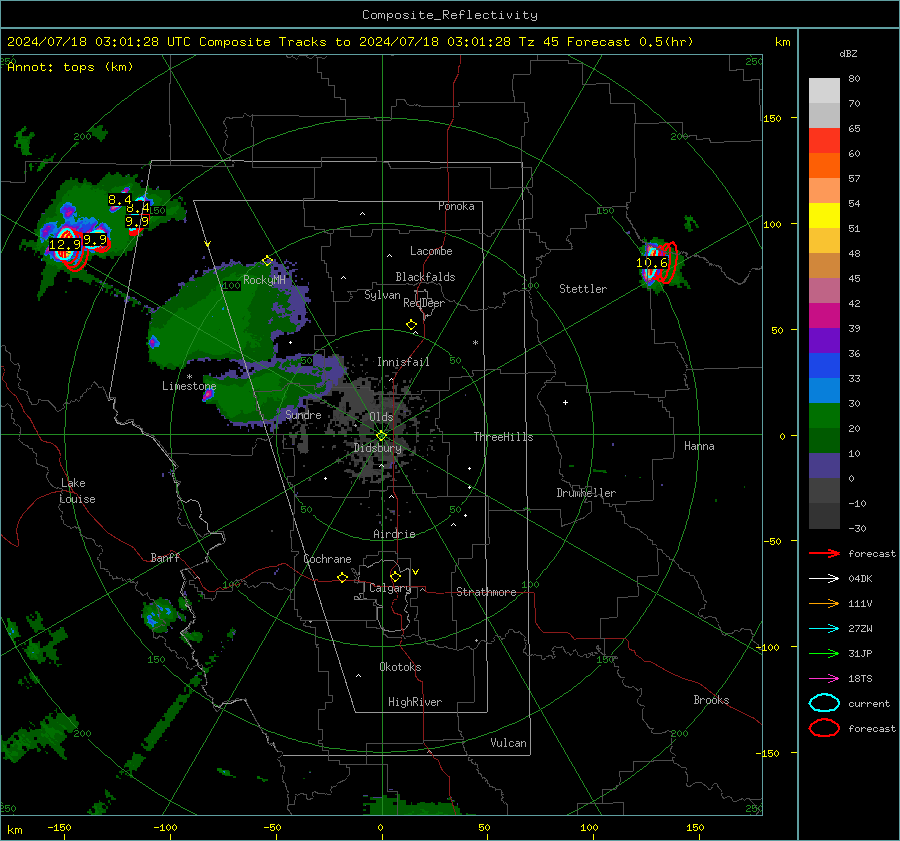Screen dimensions: 900x841
Task: Click the yellow 51 dBZ color swatch
Action: click(x=824, y=216)
